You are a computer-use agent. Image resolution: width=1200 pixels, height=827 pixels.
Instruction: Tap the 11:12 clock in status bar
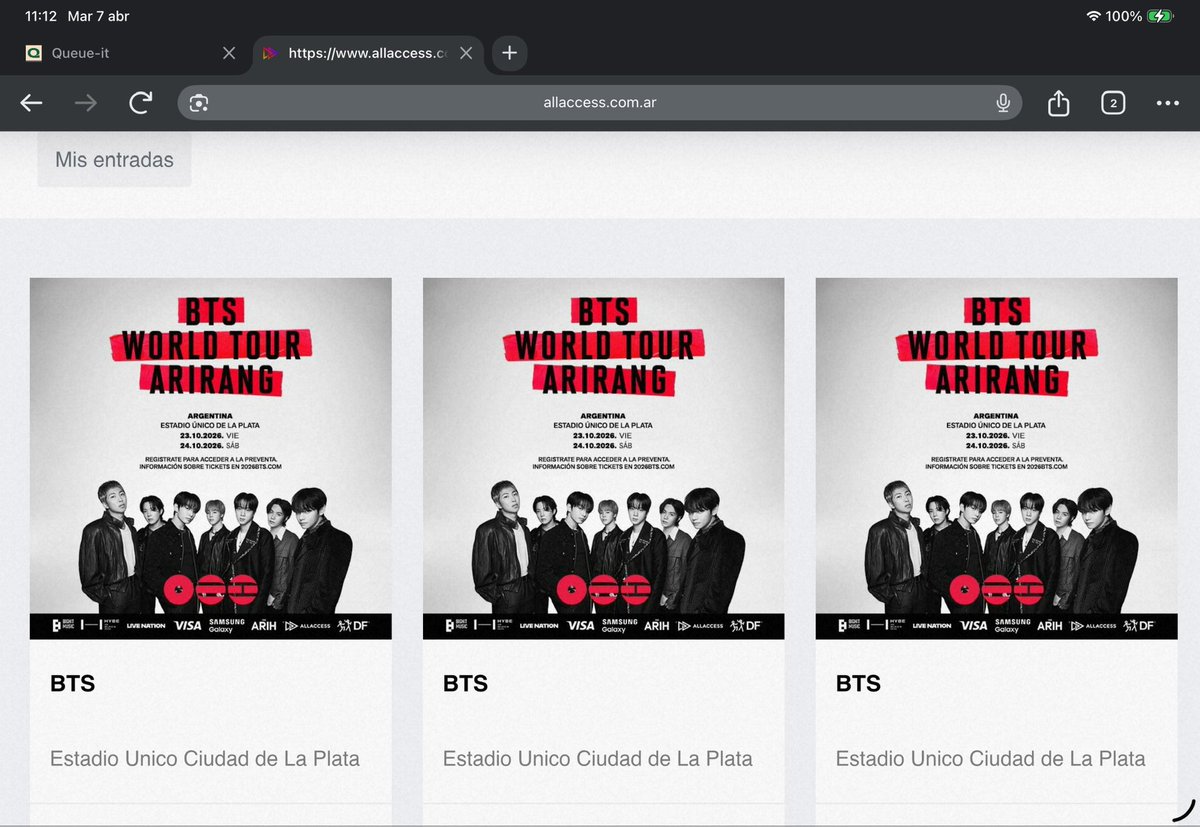click(41, 16)
